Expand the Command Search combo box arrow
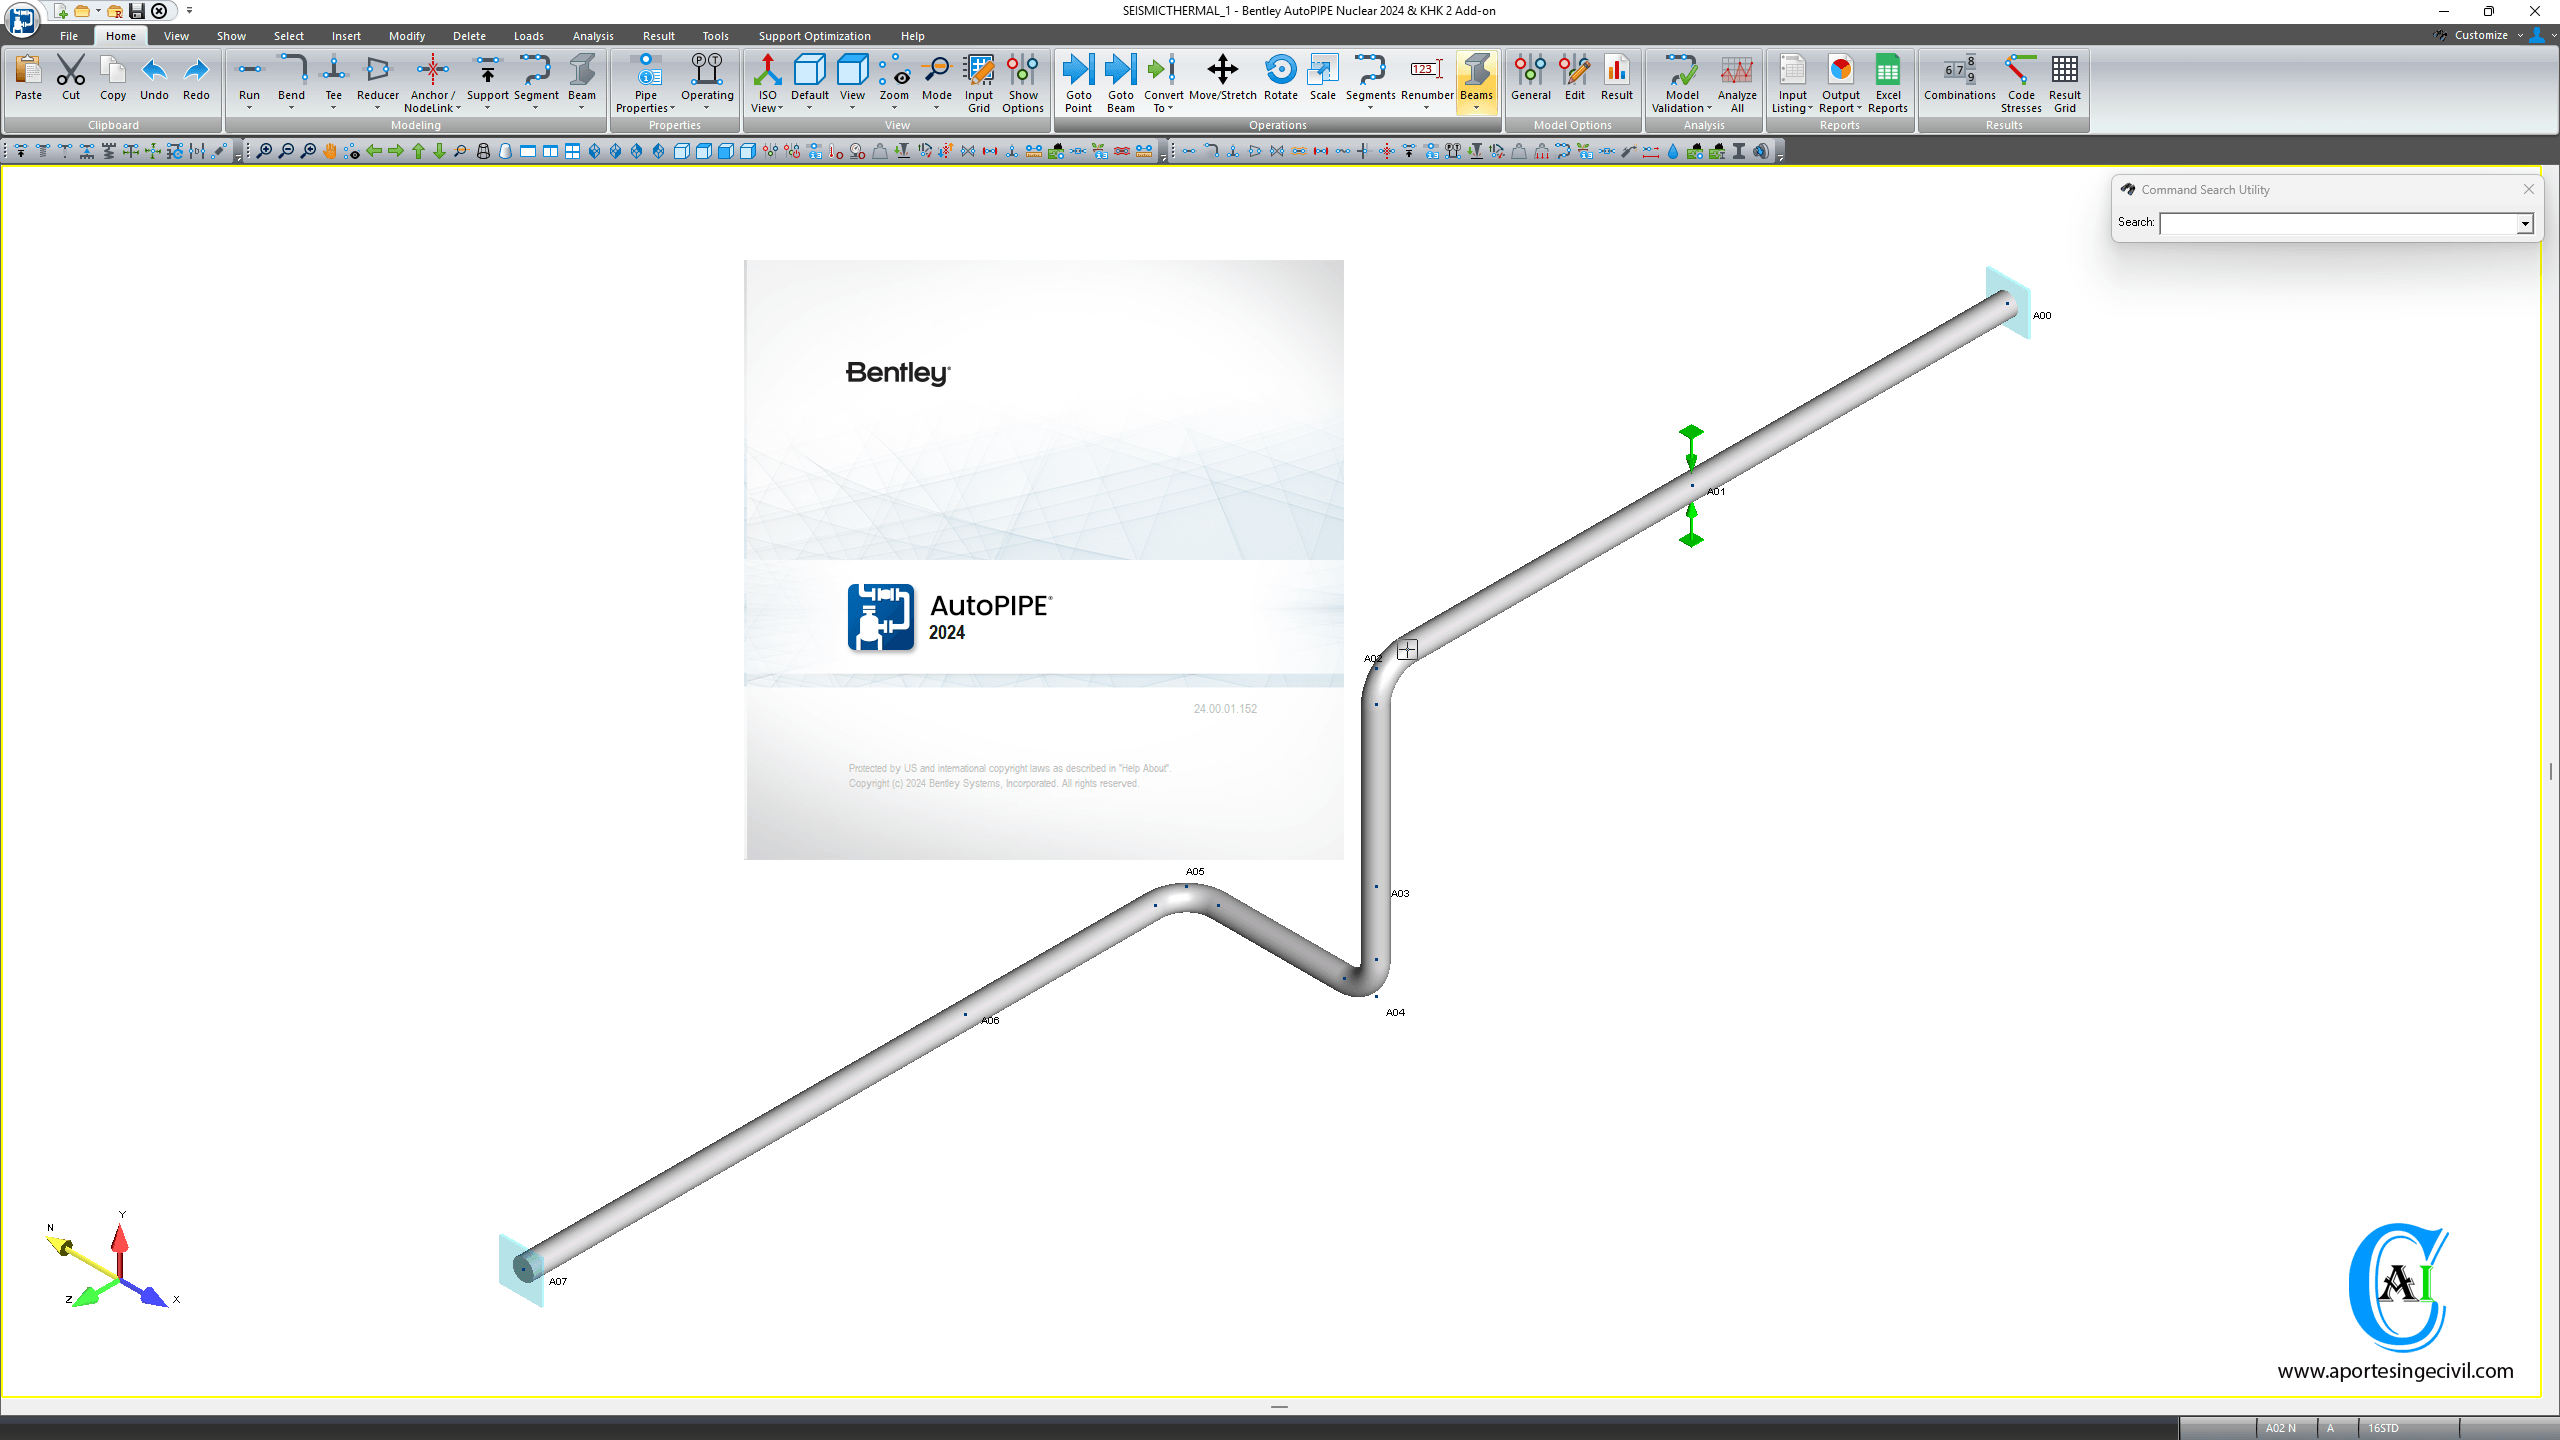The image size is (2560, 1440). click(2525, 224)
